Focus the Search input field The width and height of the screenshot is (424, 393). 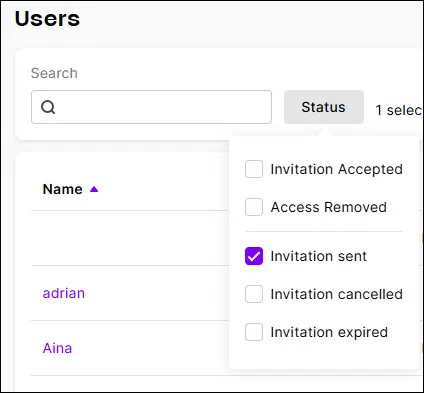151,107
